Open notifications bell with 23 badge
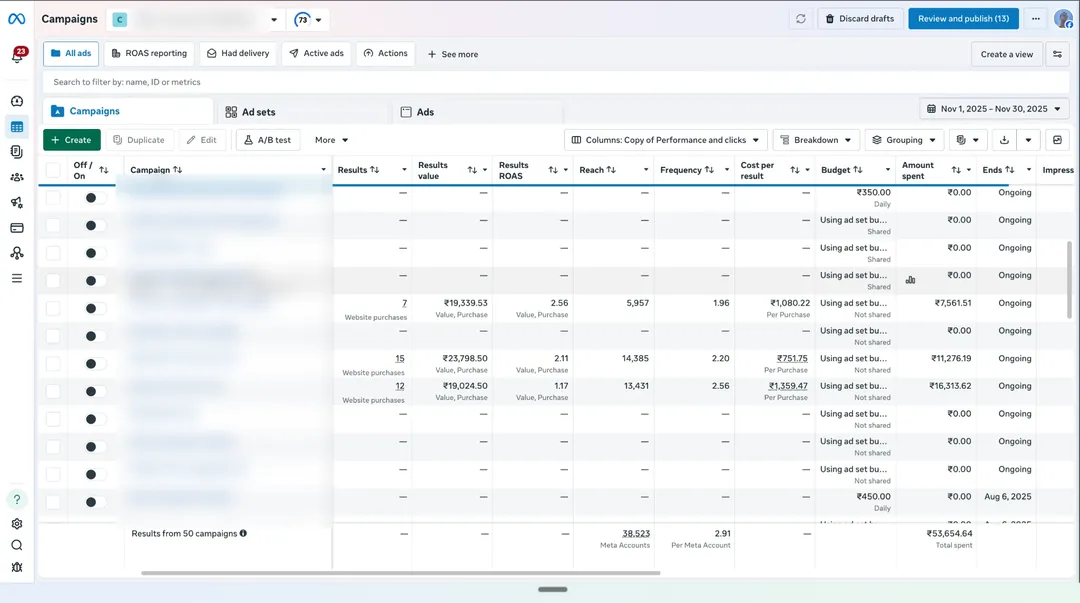Viewport: 1080px width, 603px height. pos(17,56)
